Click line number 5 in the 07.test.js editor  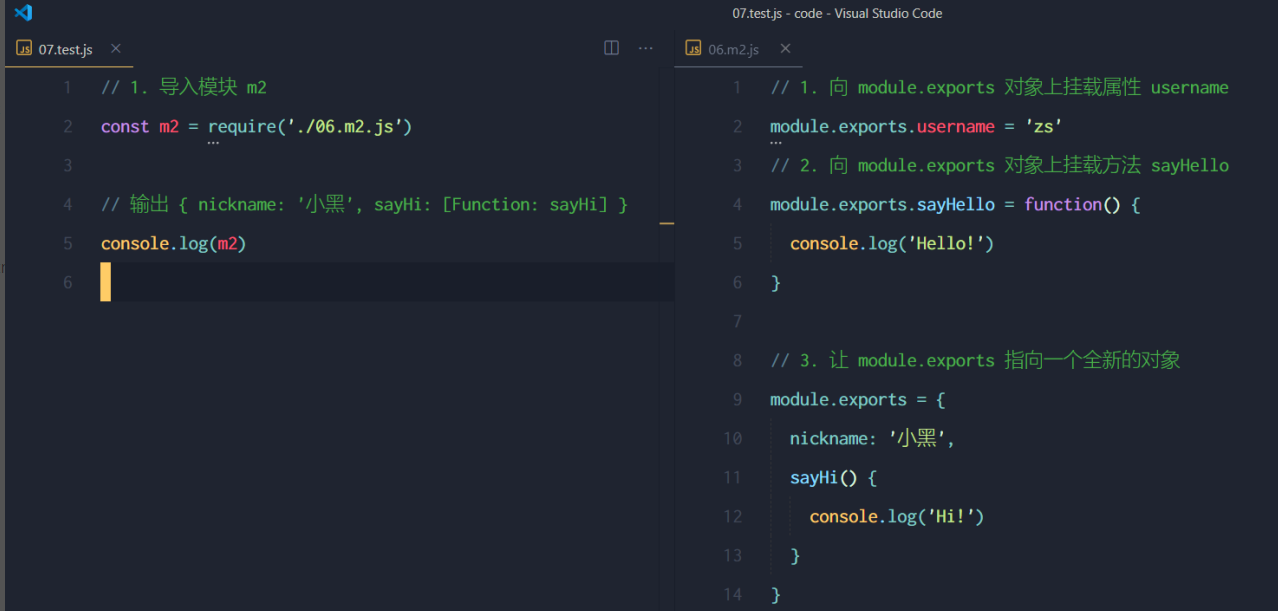coord(67,243)
